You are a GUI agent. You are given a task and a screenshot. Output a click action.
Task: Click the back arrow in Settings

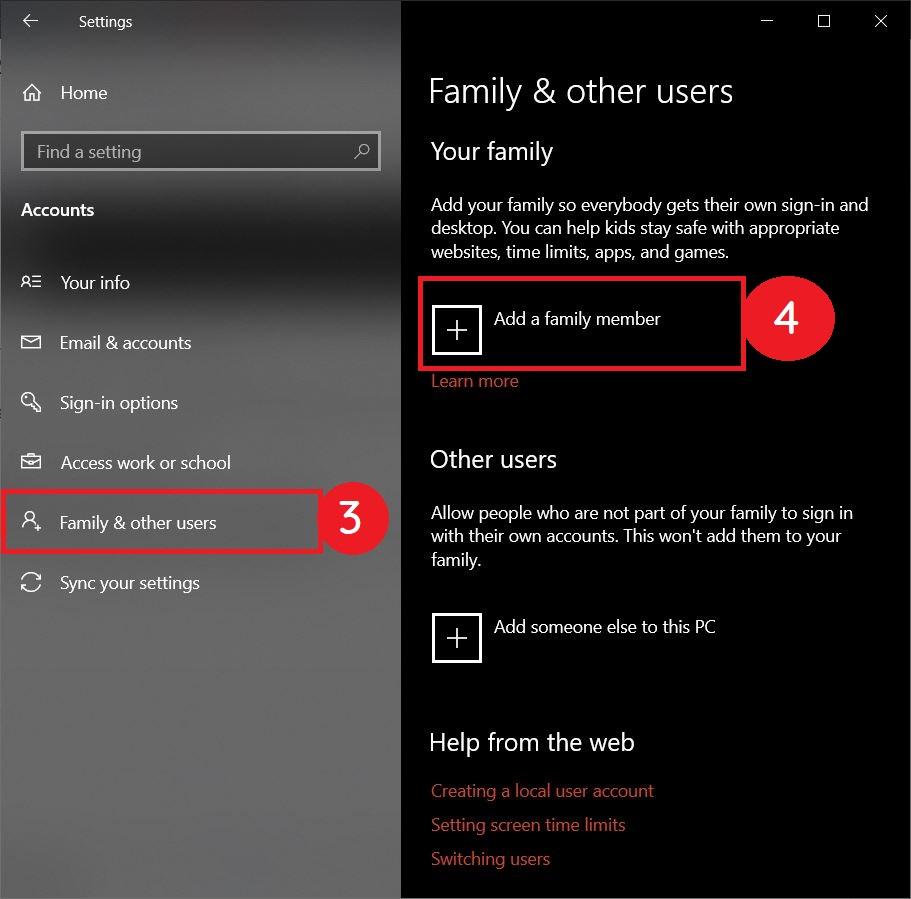pos(30,21)
